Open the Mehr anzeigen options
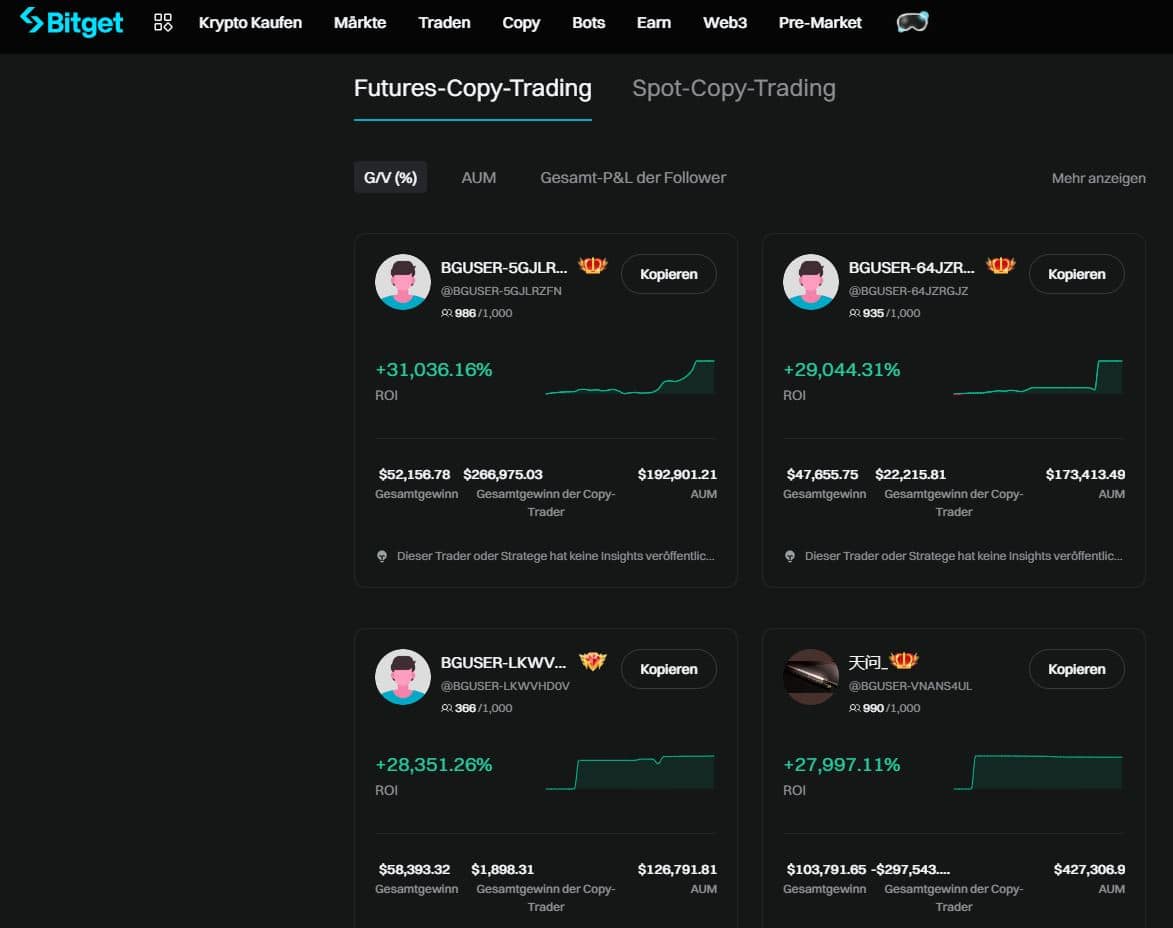This screenshot has height=928, width=1173. [1098, 178]
